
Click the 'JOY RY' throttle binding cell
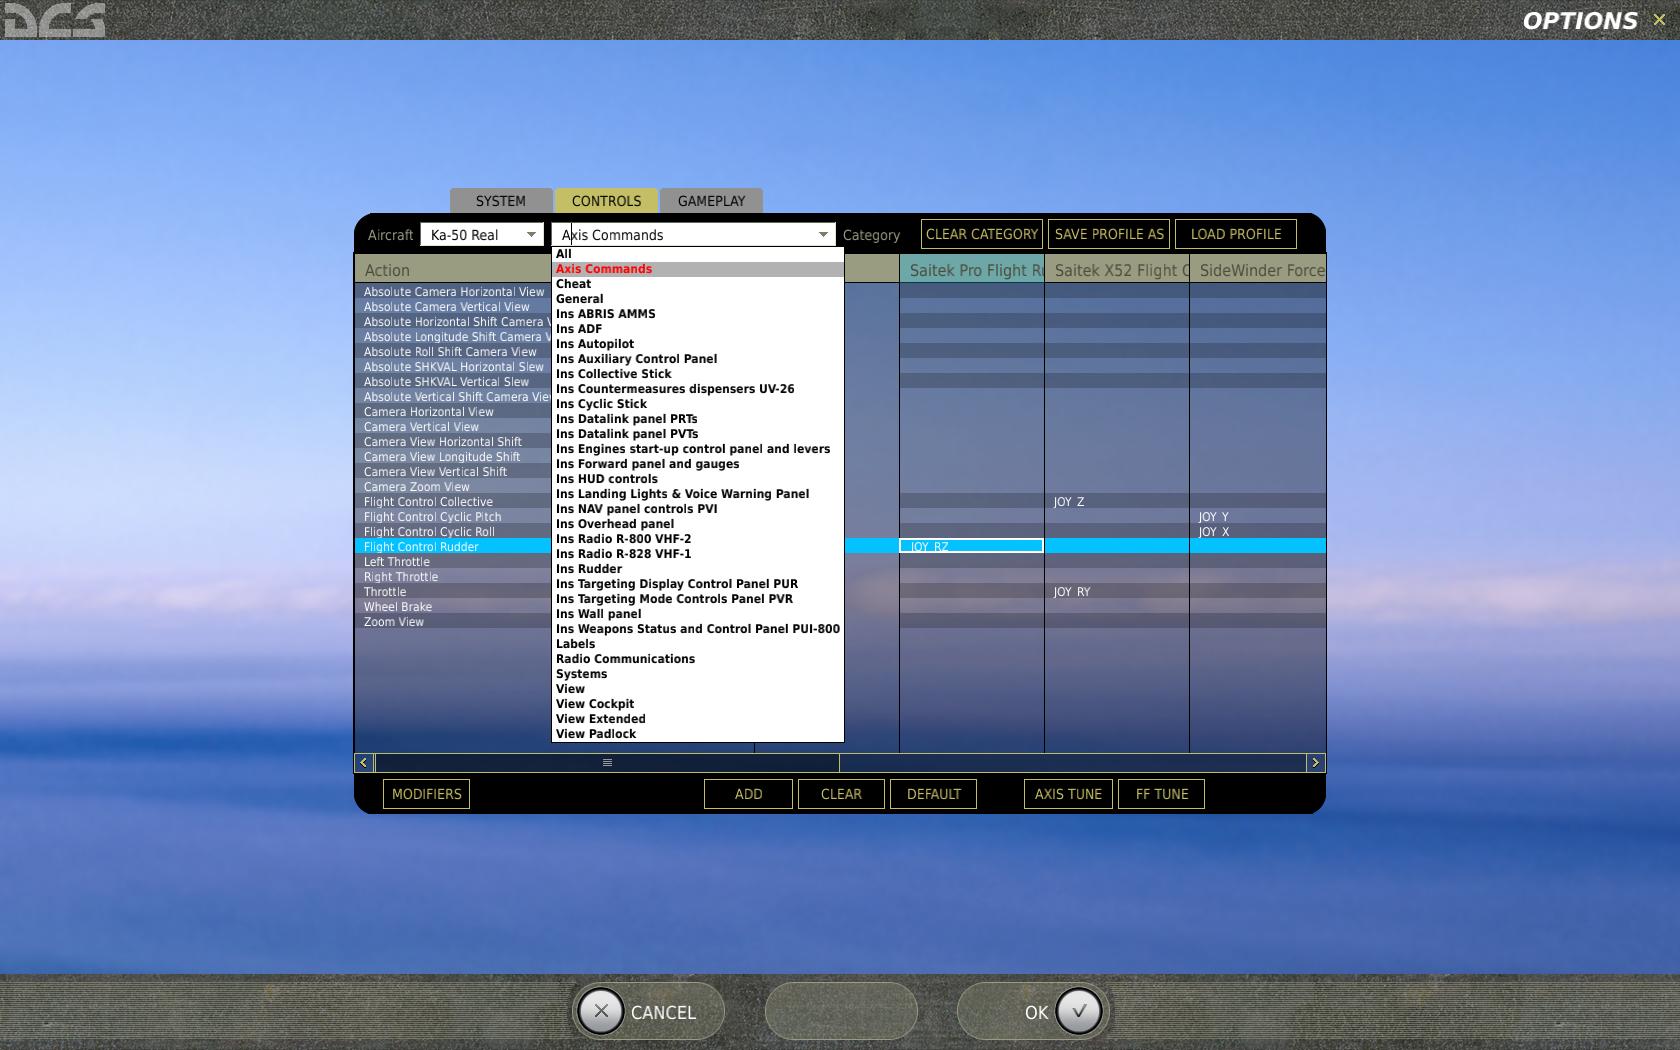pyautogui.click(x=1117, y=592)
